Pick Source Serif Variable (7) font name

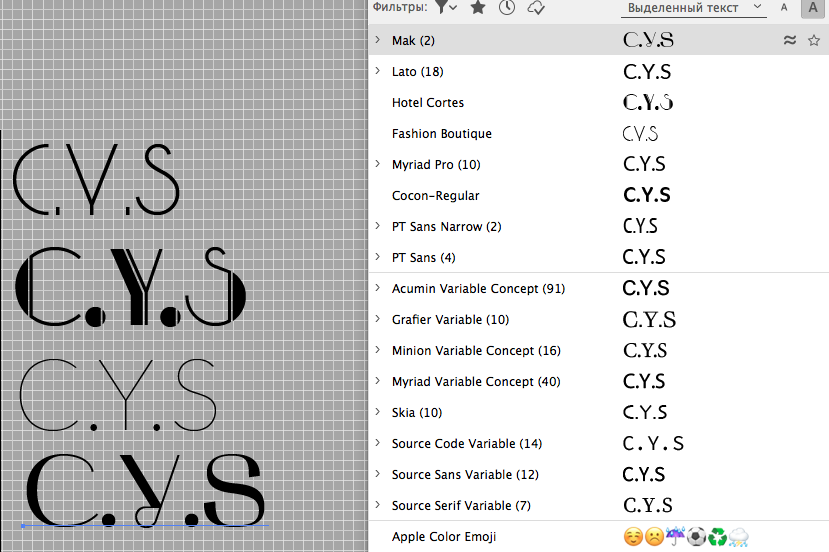461,505
